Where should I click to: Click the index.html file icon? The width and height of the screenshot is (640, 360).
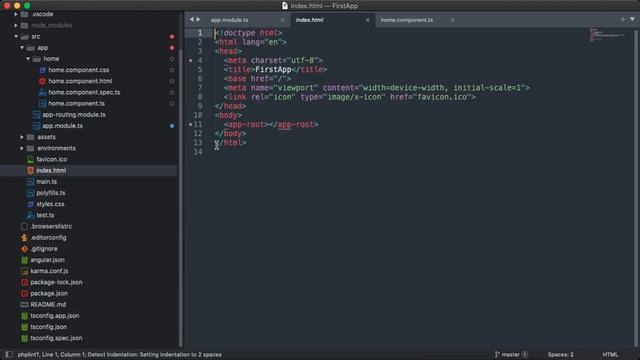coord(30,171)
